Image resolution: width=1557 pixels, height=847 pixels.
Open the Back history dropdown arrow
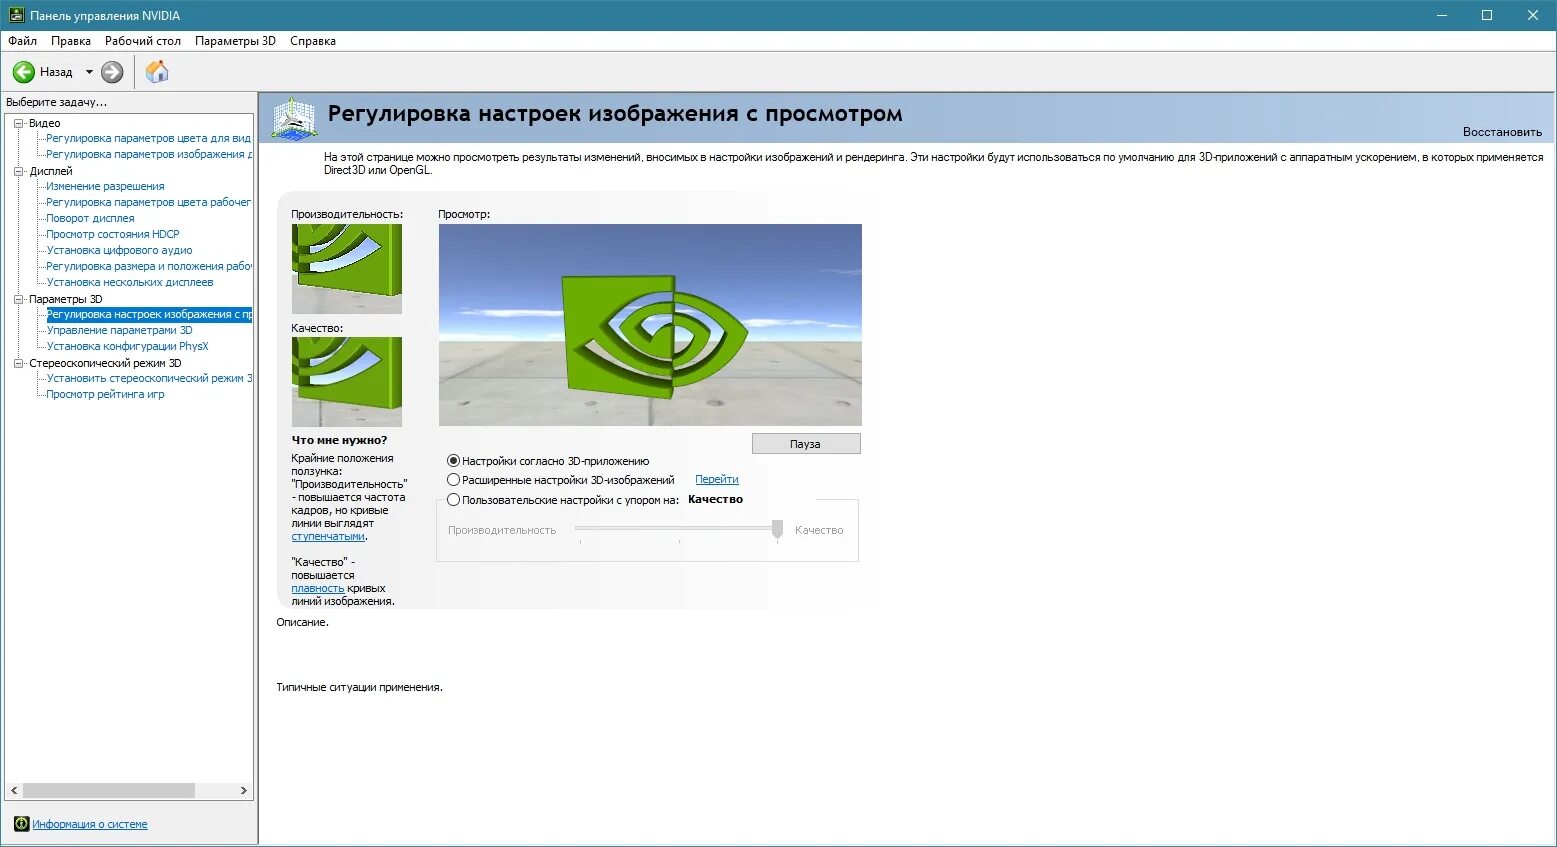pyautogui.click(x=89, y=72)
